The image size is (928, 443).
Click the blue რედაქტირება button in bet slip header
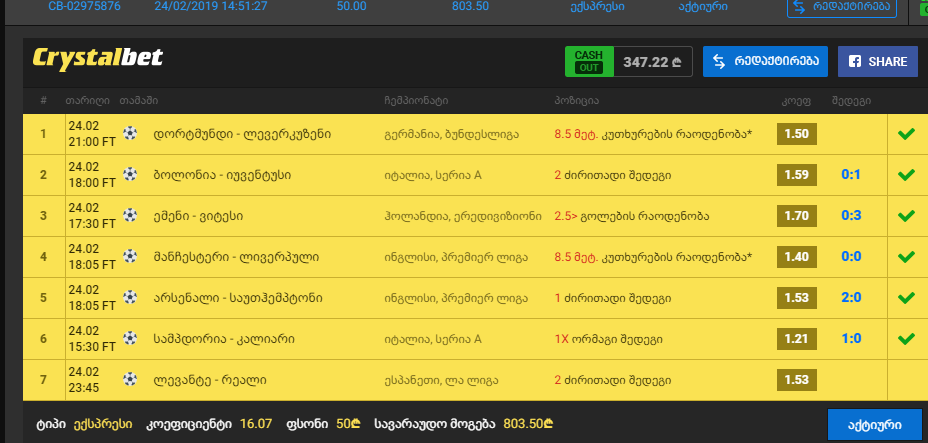(765, 62)
